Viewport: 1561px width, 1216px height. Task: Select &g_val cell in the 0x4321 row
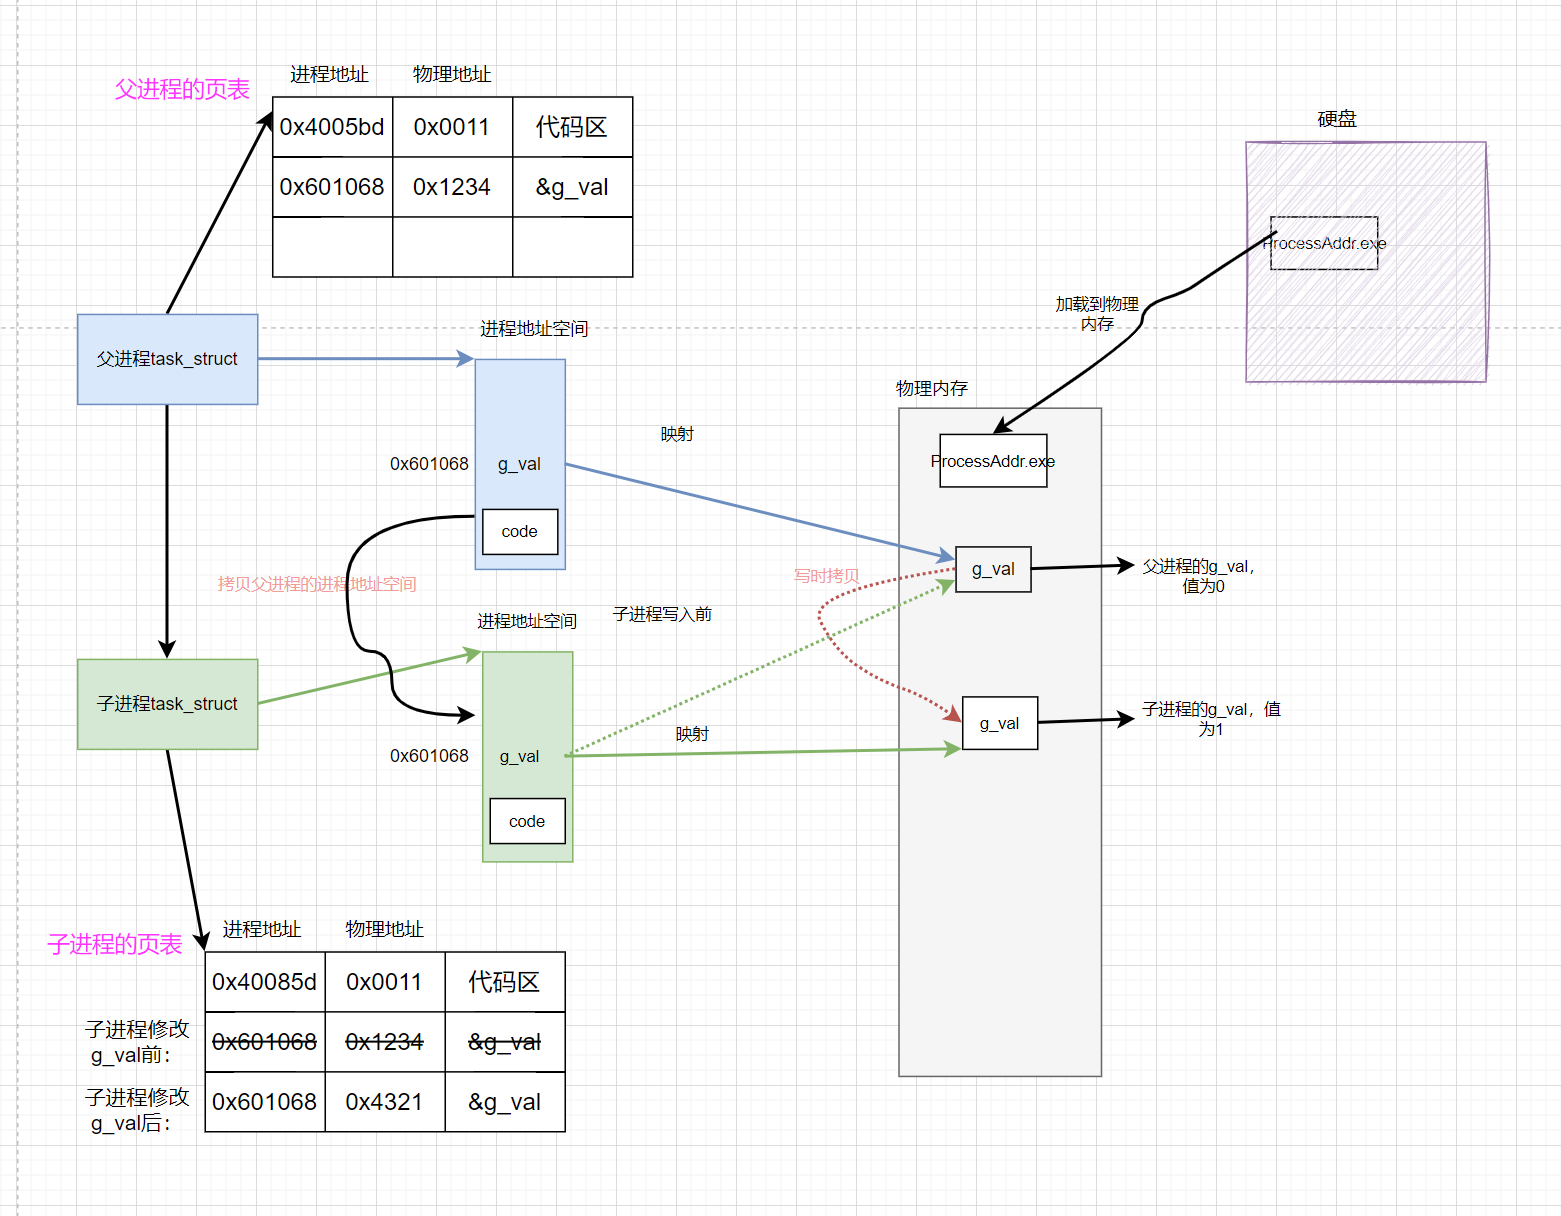[505, 1102]
